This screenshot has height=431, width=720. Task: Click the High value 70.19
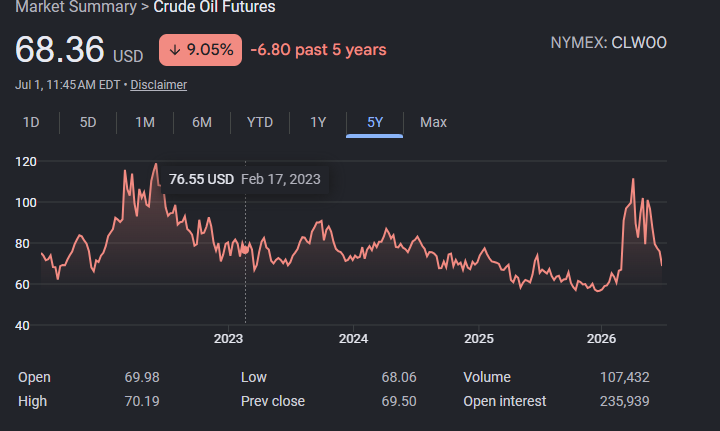(x=142, y=401)
